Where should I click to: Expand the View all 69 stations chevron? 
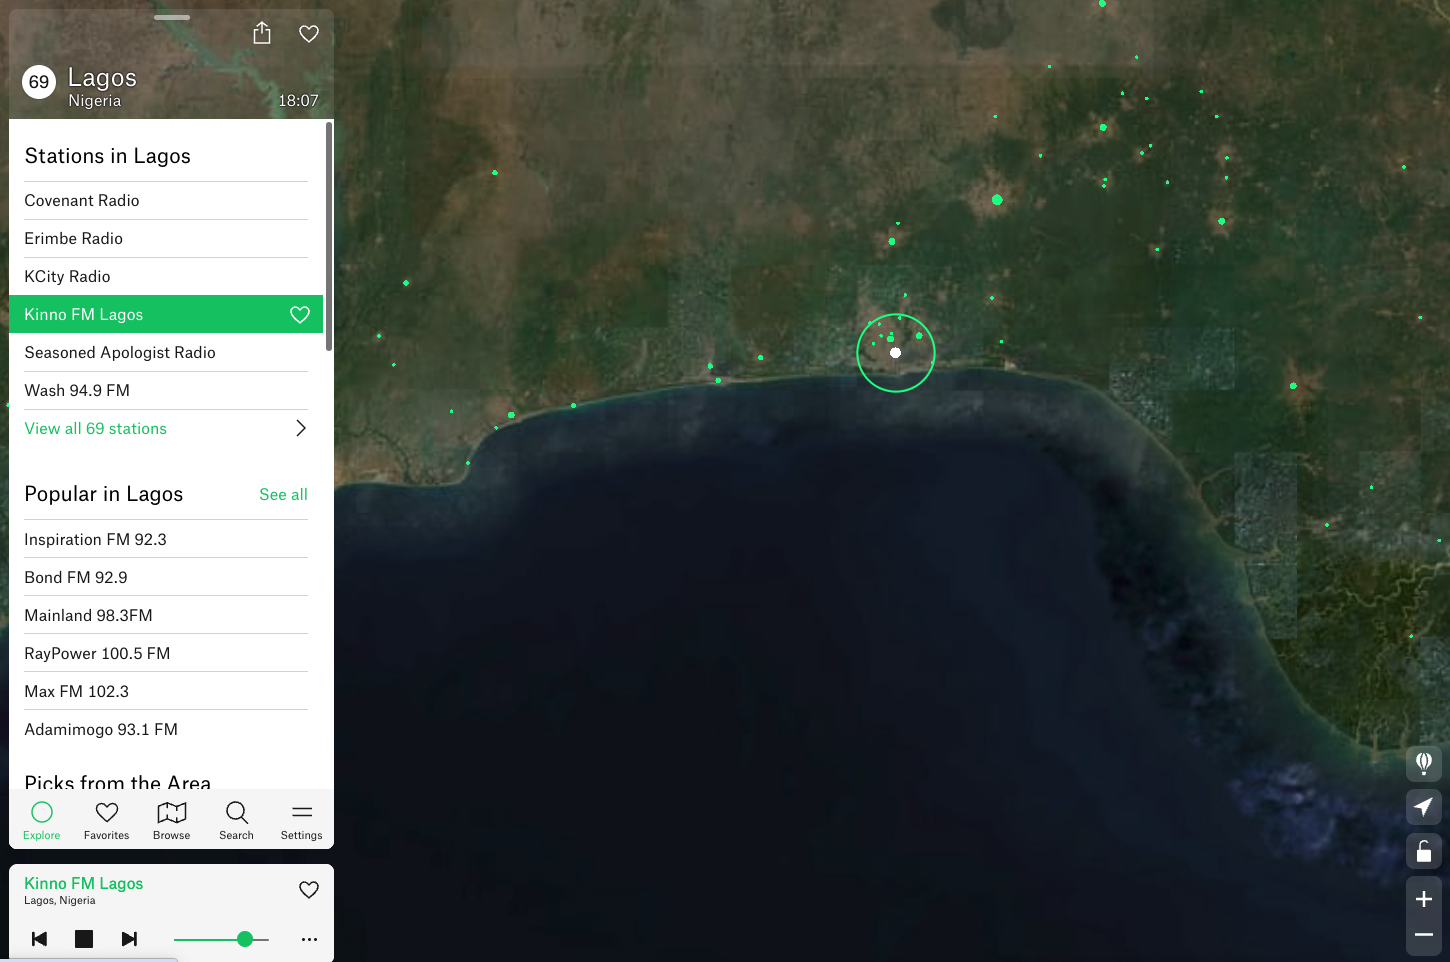click(x=301, y=428)
